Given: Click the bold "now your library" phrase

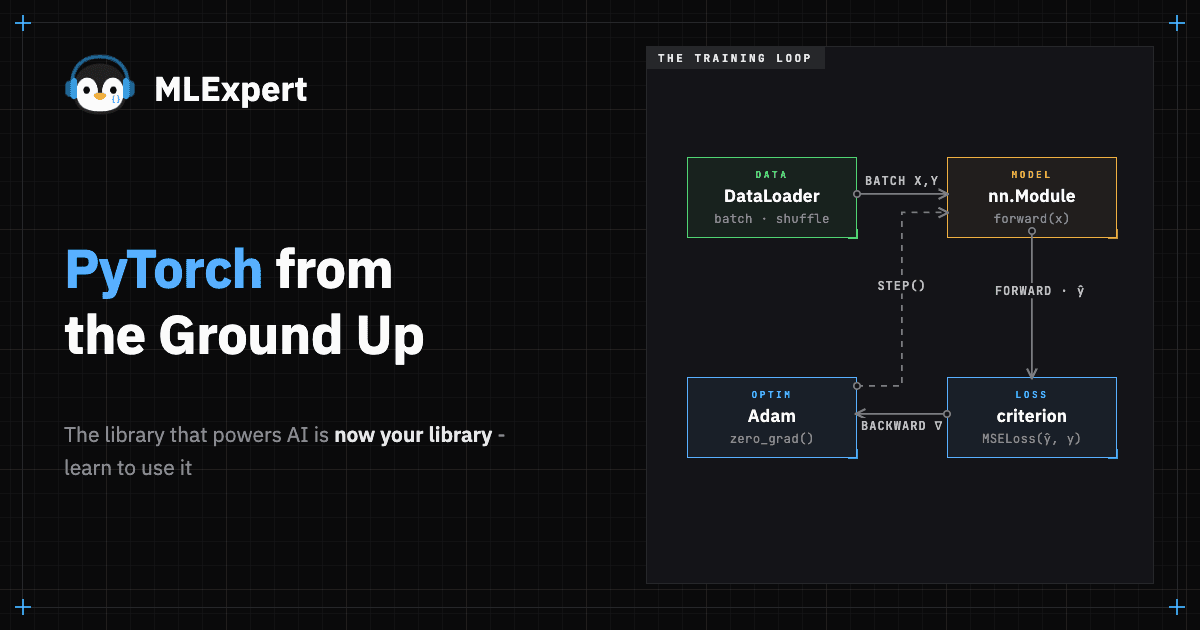Looking at the screenshot, I should (412, 435).
